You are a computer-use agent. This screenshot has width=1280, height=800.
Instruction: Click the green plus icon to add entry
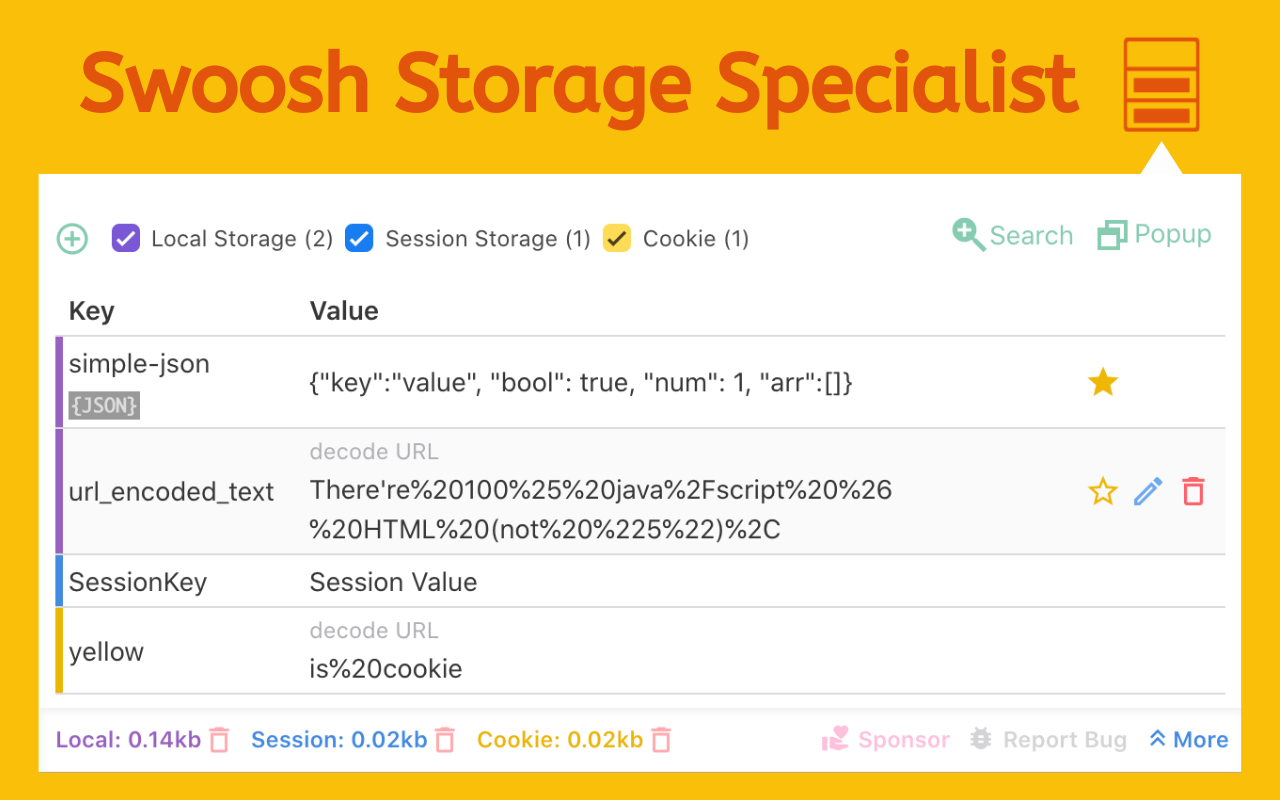[71, 238]
